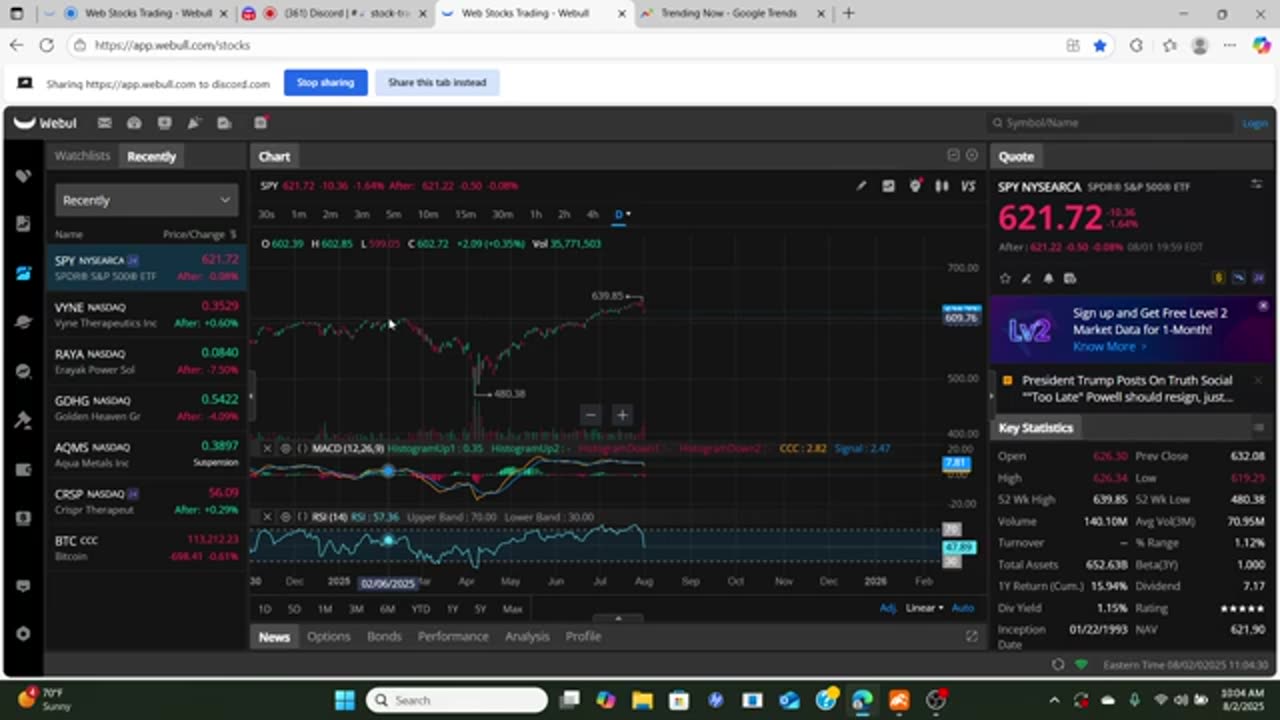
Task: Add SPY to favorites with star icon
Action: point(1005,278)
